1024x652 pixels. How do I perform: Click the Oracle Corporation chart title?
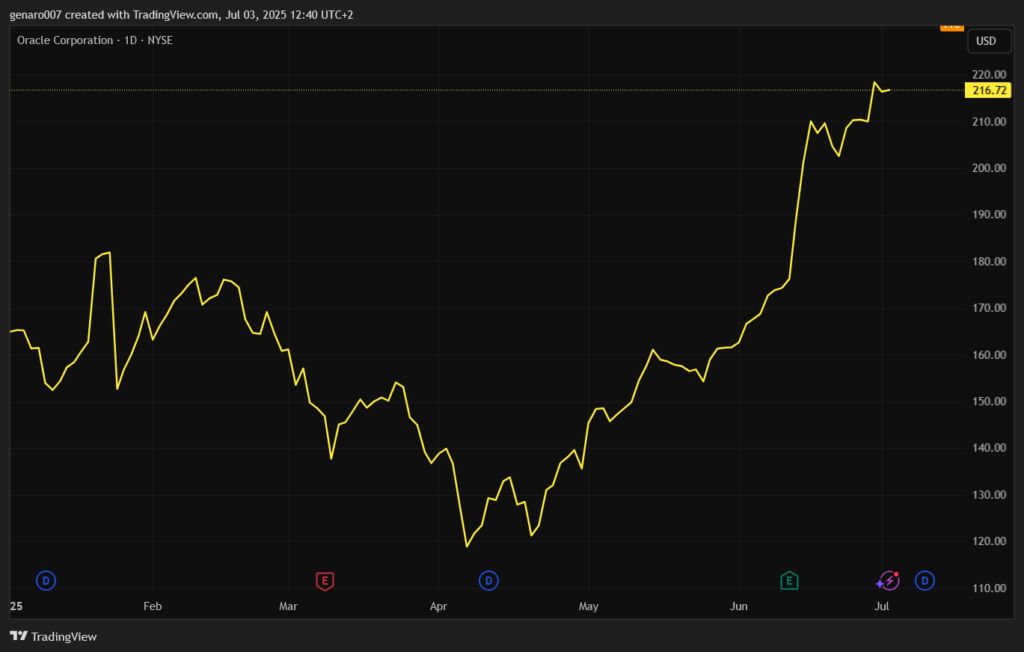point(95,41)
